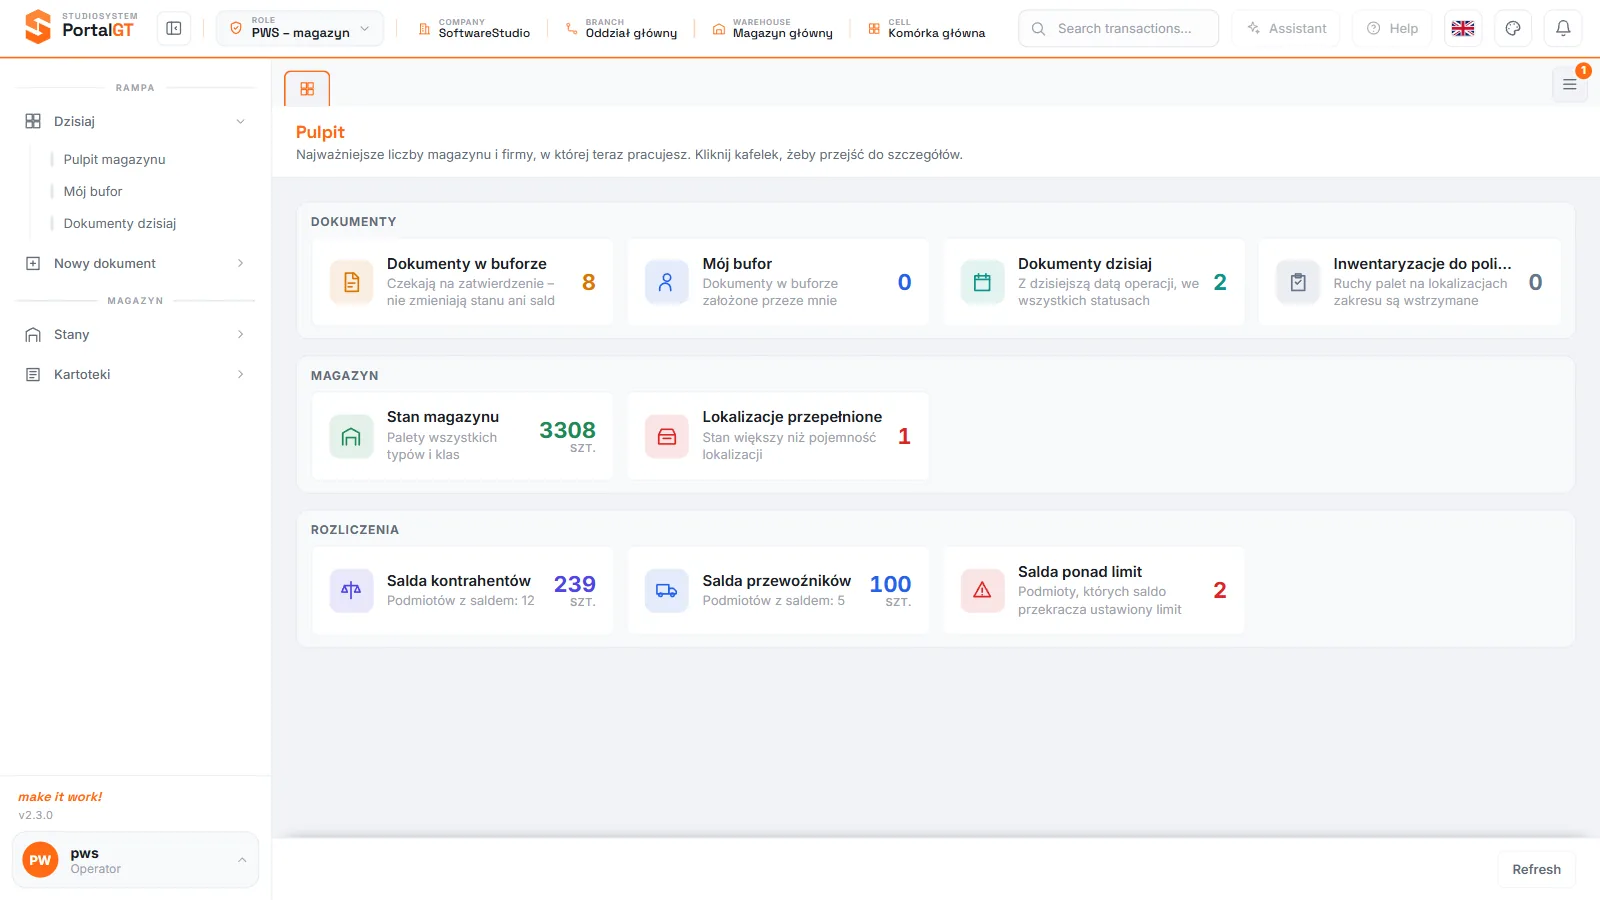Click the Inwentaryzacje clipboard icon
1600x900 pixels.
pyautogui.click(x=1298, y=282)
